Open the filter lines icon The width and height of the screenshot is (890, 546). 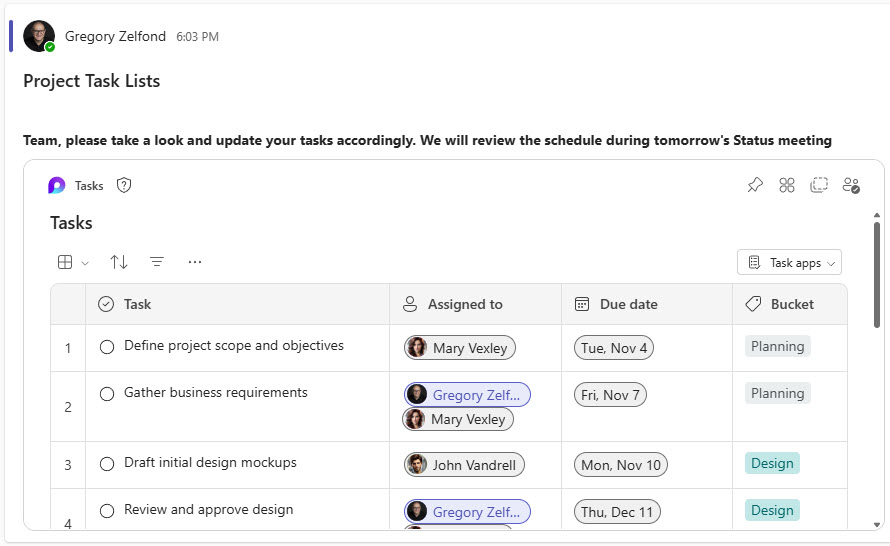(157, 262)
